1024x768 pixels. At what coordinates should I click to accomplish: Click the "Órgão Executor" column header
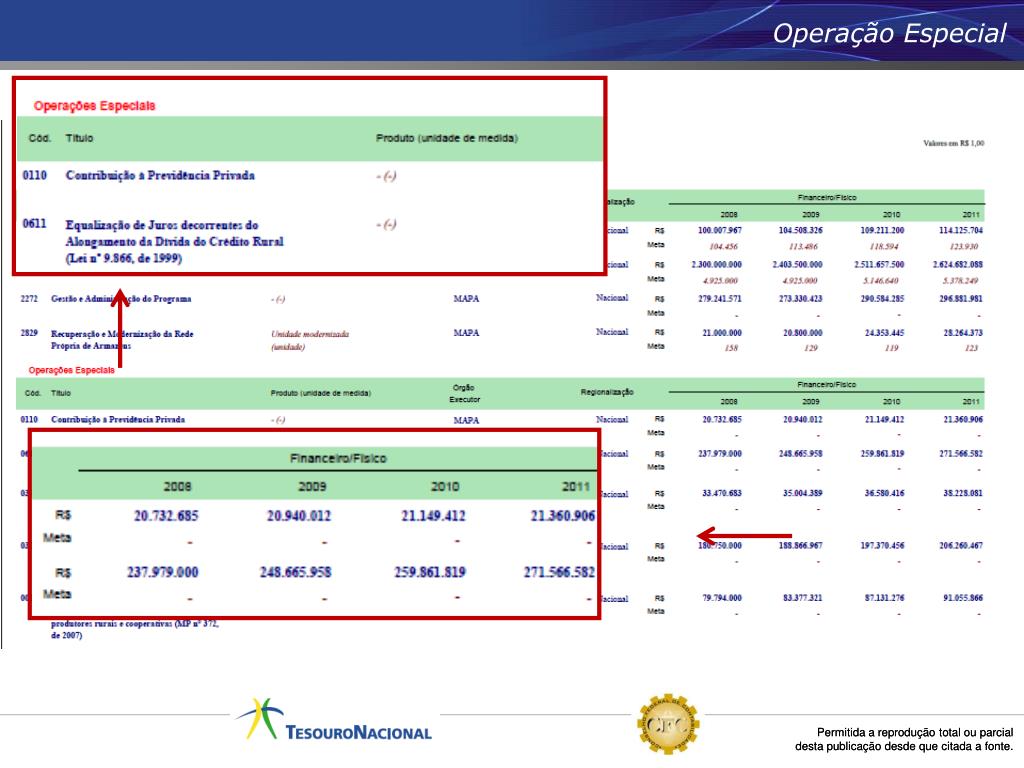tap(464, 393)
